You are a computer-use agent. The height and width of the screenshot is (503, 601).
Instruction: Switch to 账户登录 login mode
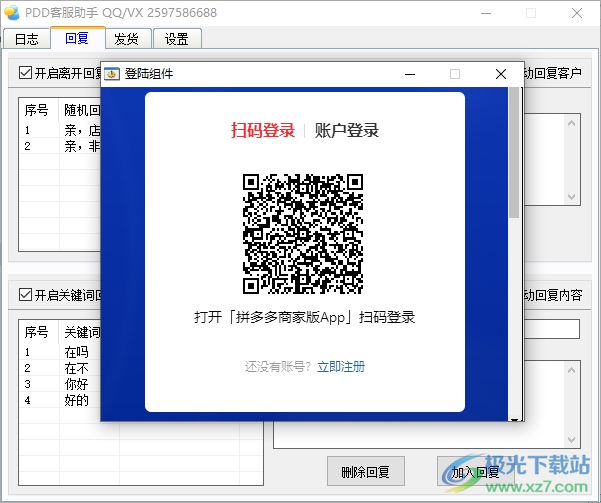tap(347, 130)
